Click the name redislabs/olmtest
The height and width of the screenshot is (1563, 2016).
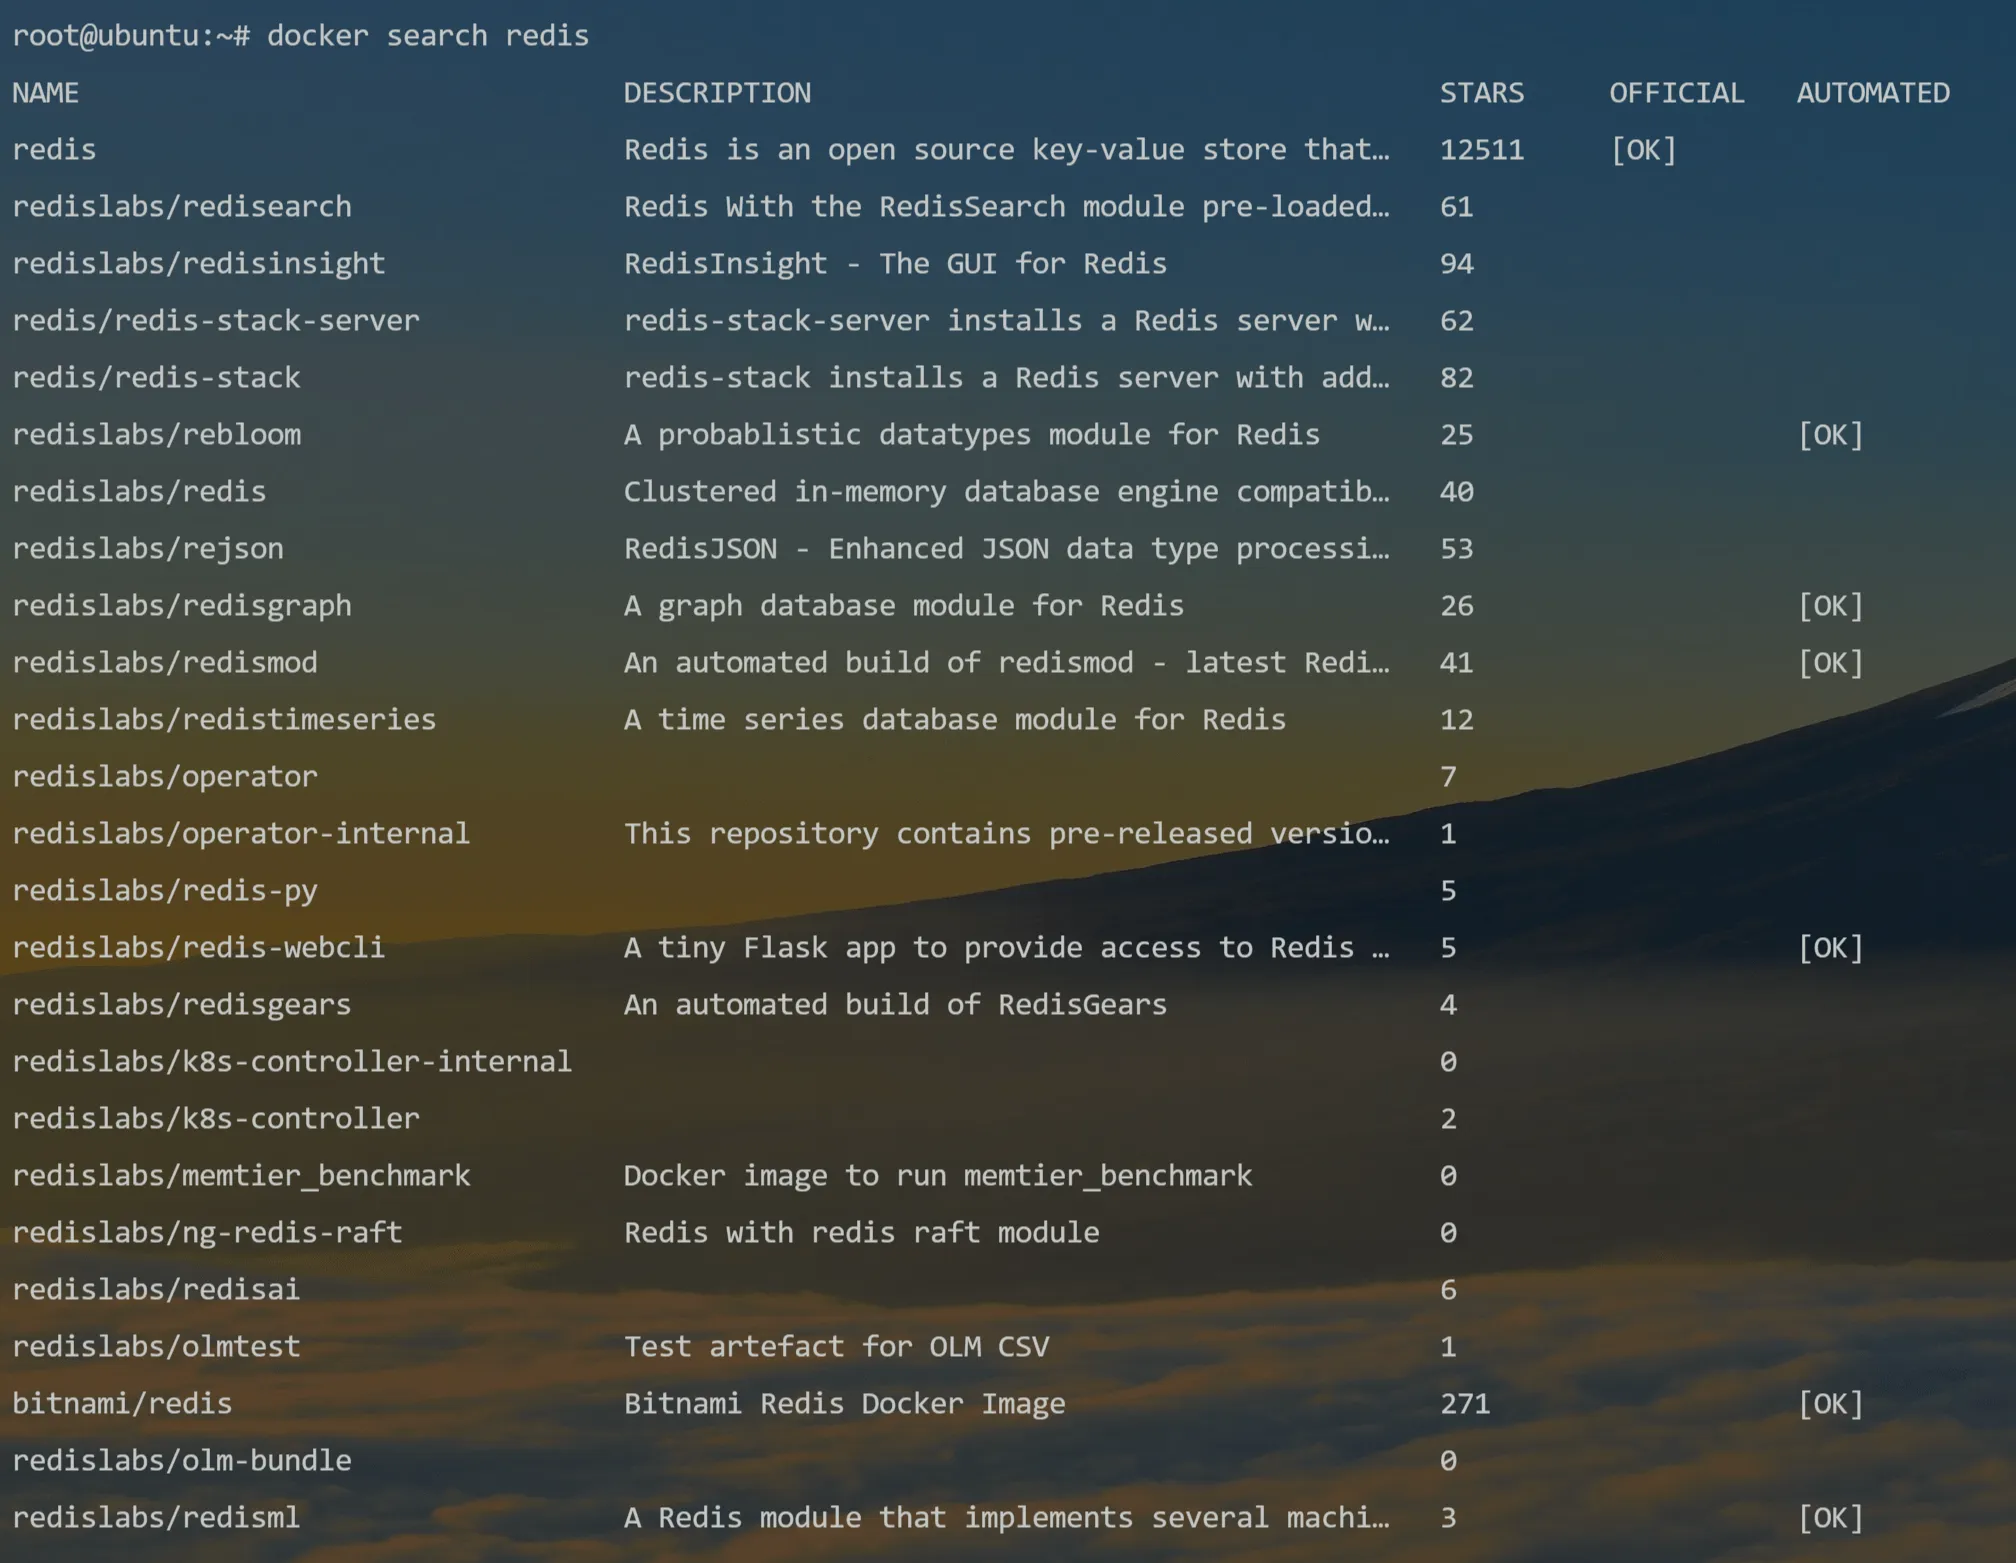click(157, 1347)
